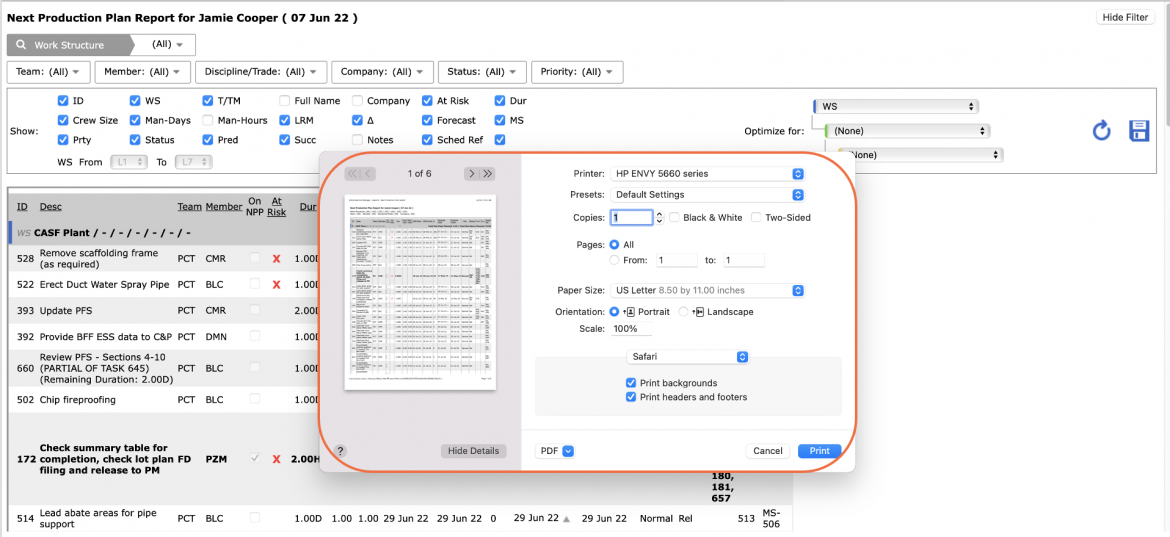Sort by the Desc column header
The height and width of the screenshot is (537, 1170).
coord(51,206)
